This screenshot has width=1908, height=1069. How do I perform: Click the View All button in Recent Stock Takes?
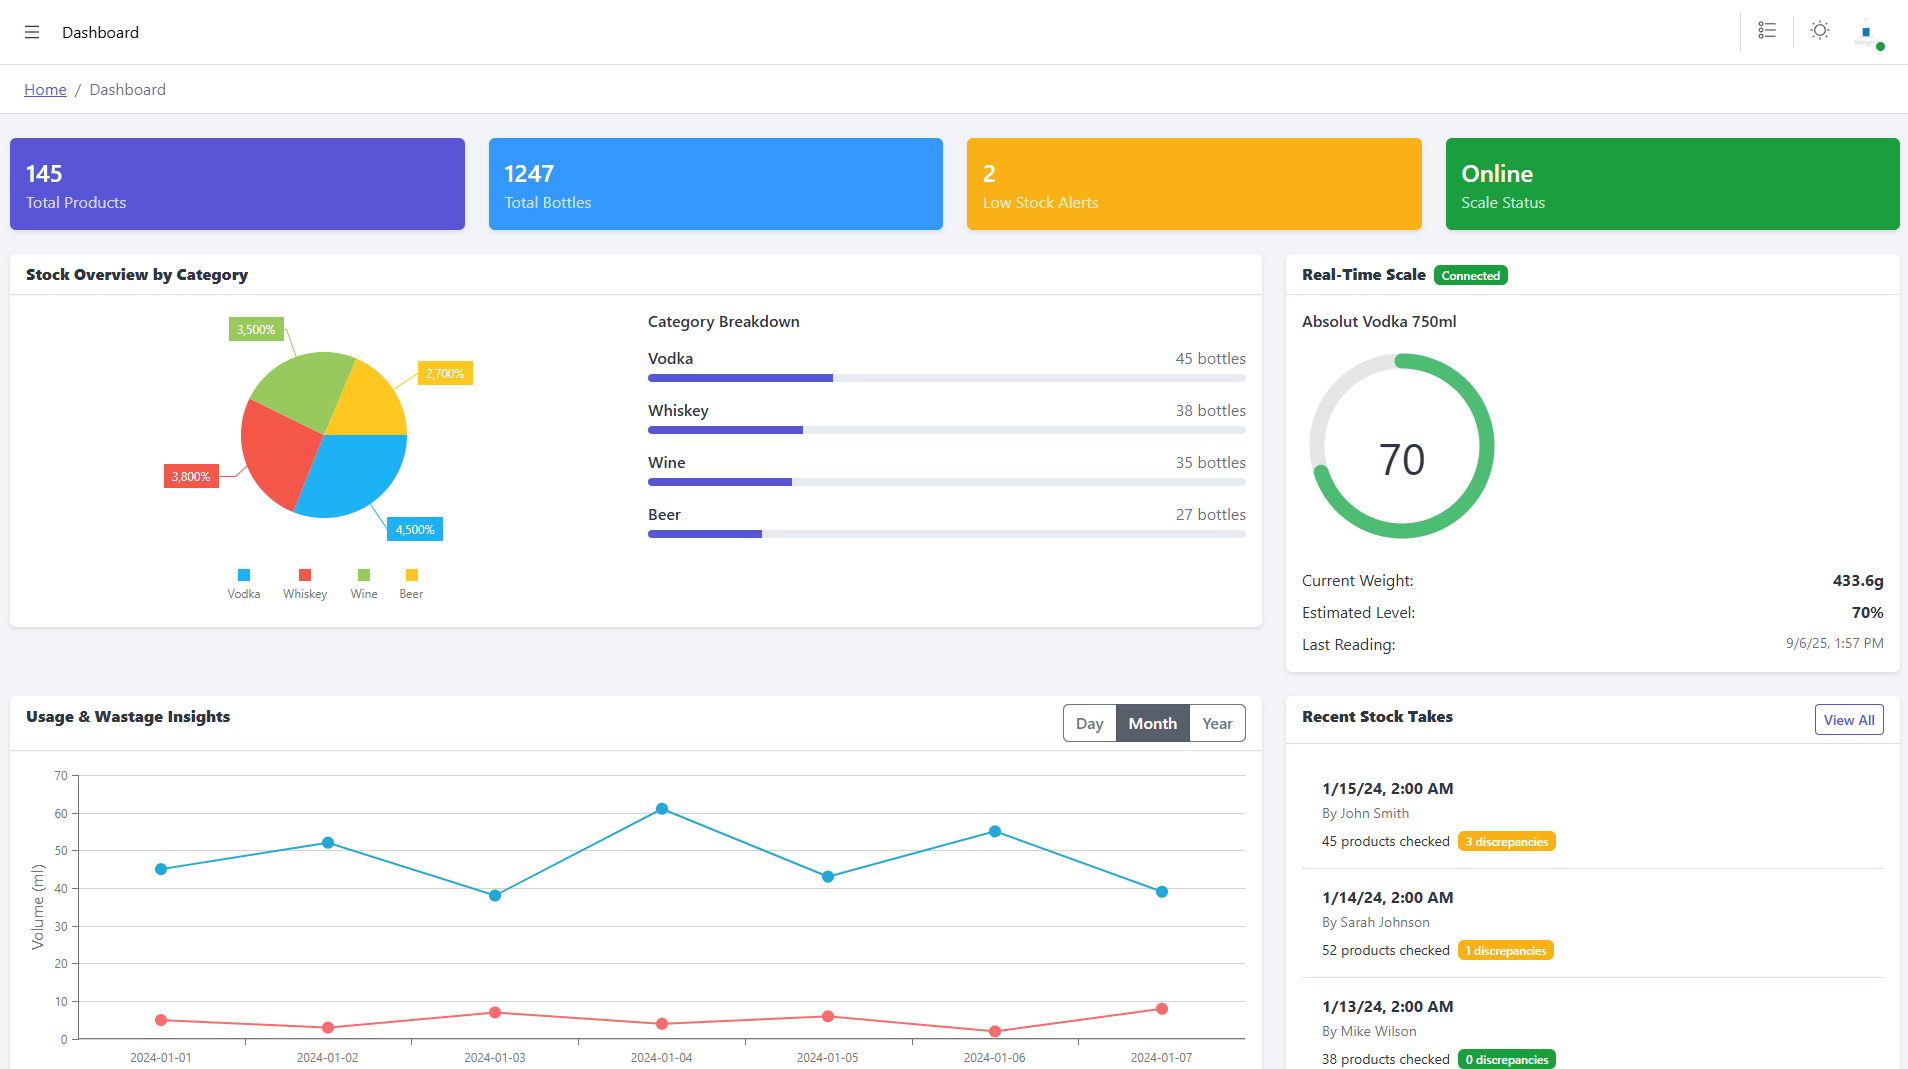[x=1848, y=719]
